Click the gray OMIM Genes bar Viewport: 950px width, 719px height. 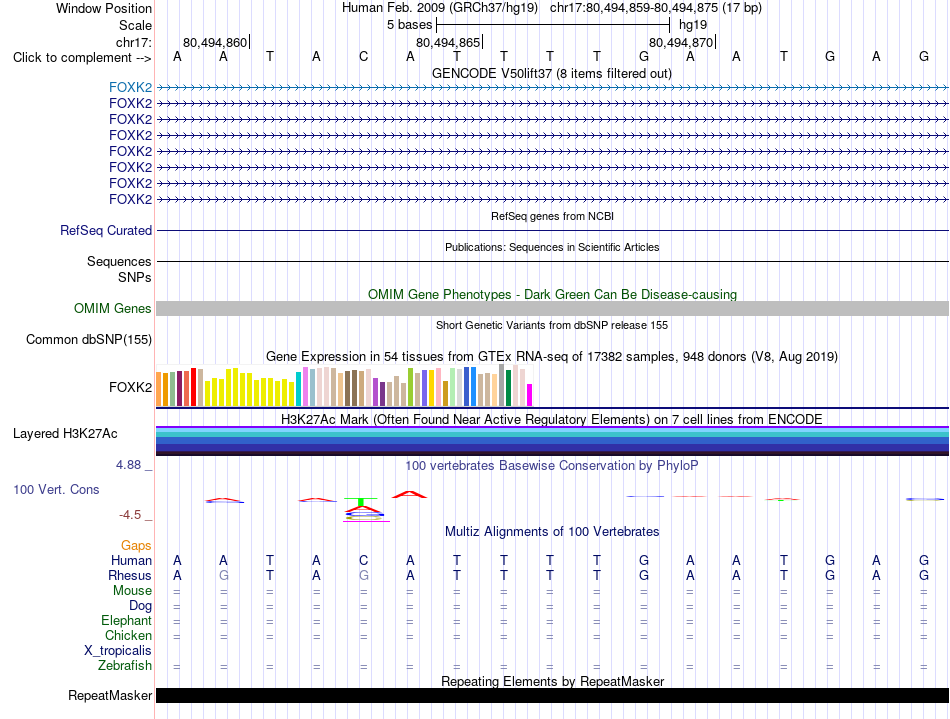click(552, 308)
